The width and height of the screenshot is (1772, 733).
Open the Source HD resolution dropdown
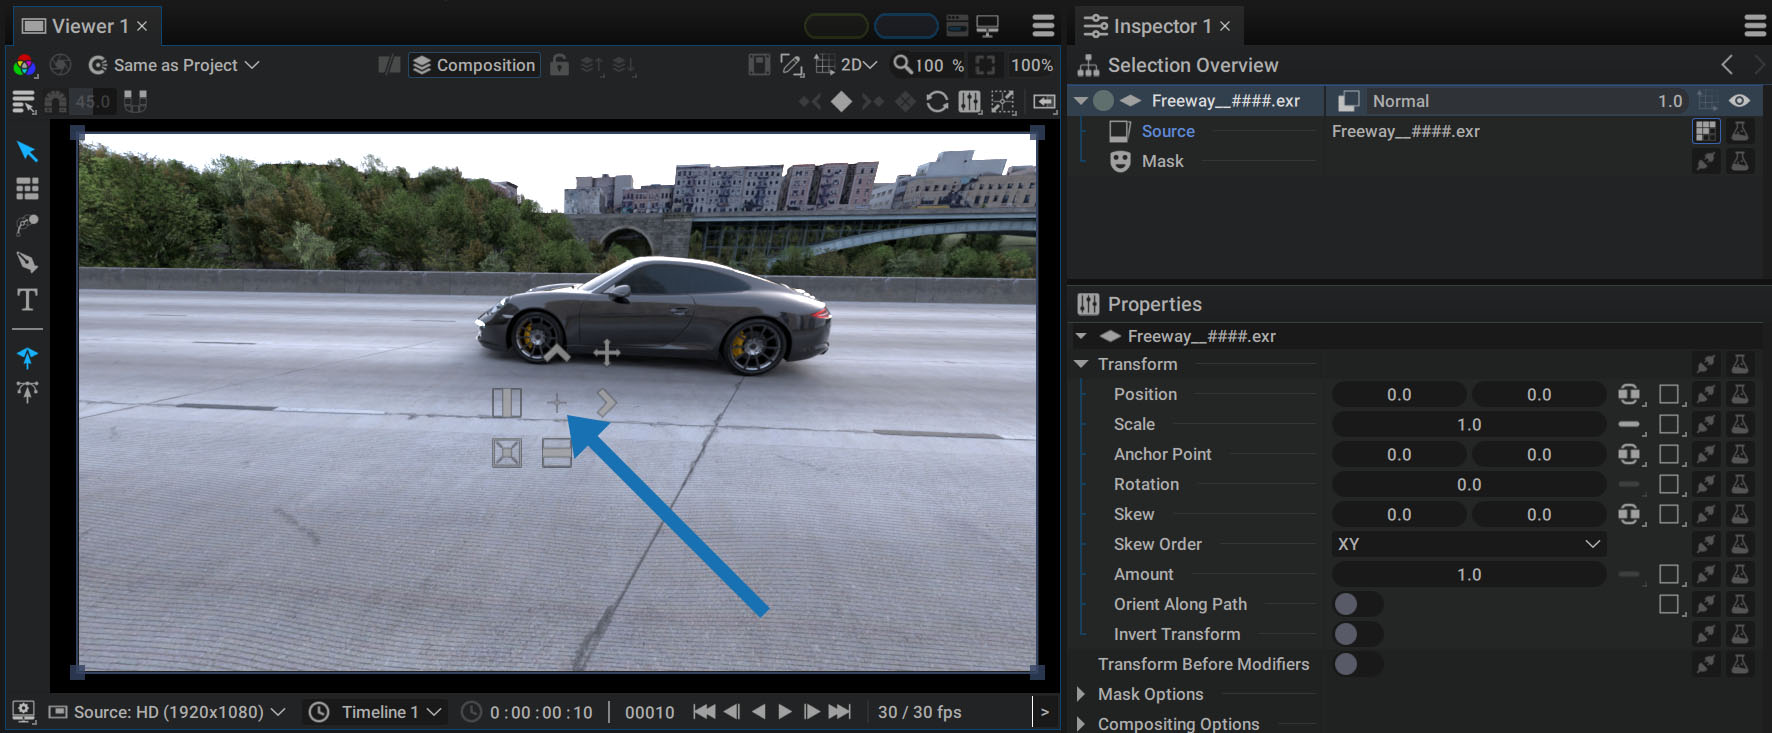pos(167,712)
